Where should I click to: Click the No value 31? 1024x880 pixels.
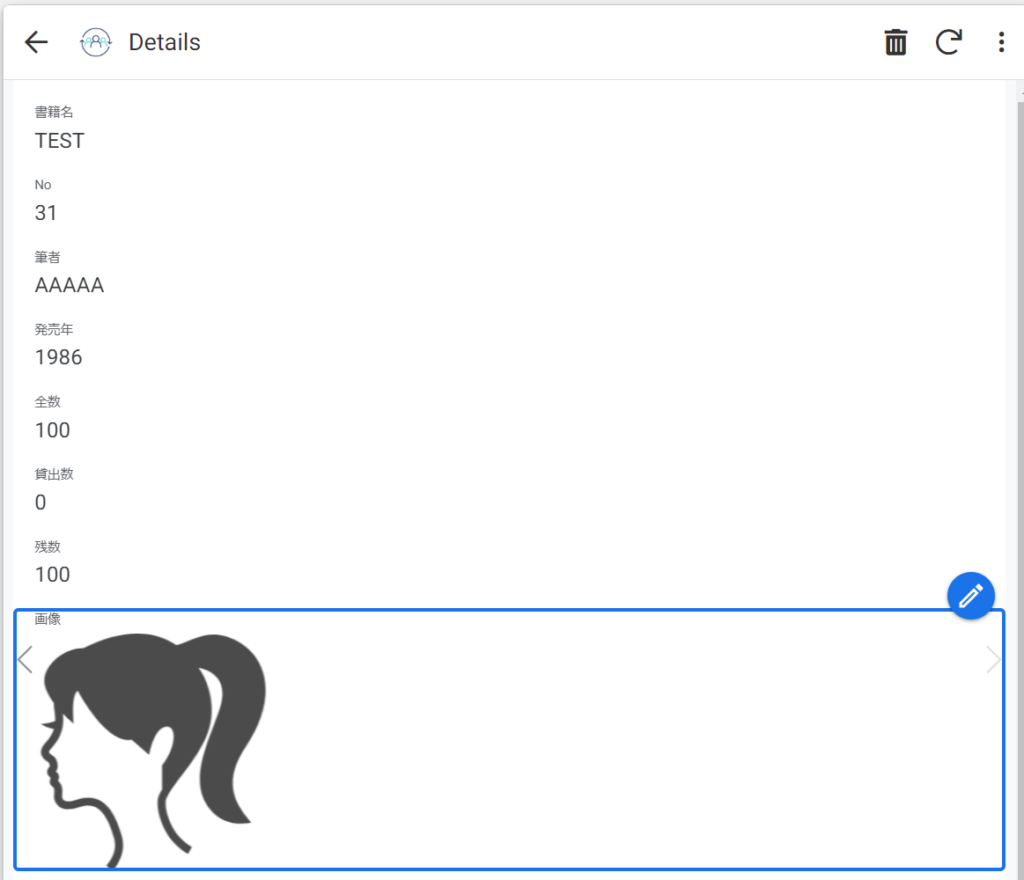46,213
